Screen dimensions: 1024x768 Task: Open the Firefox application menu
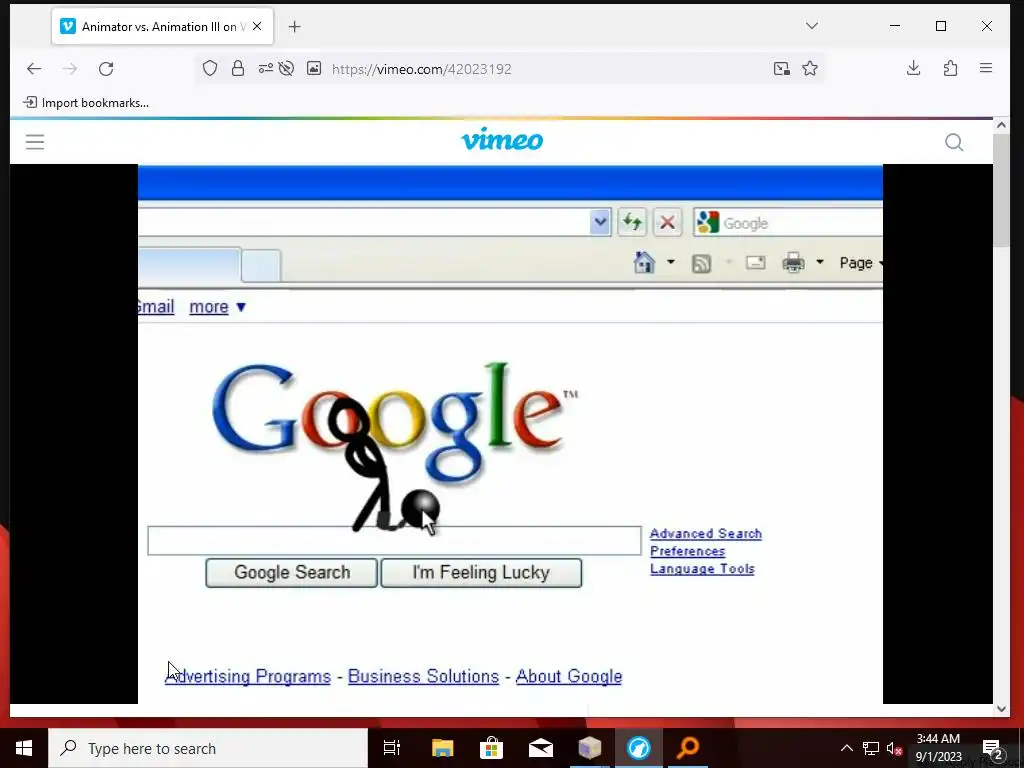pos(986,68)
